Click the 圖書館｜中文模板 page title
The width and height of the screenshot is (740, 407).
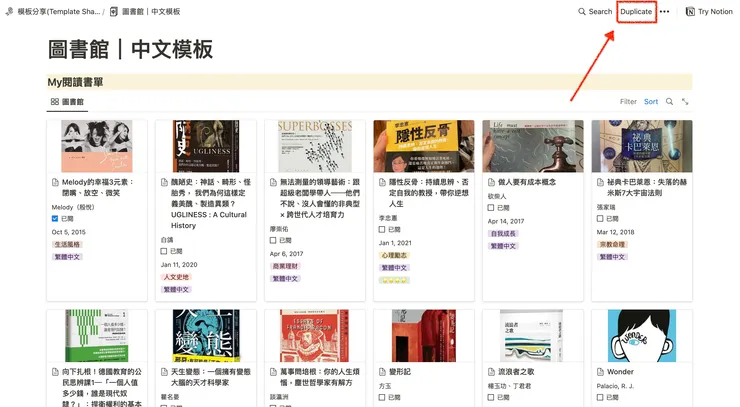tap(130, 50)
